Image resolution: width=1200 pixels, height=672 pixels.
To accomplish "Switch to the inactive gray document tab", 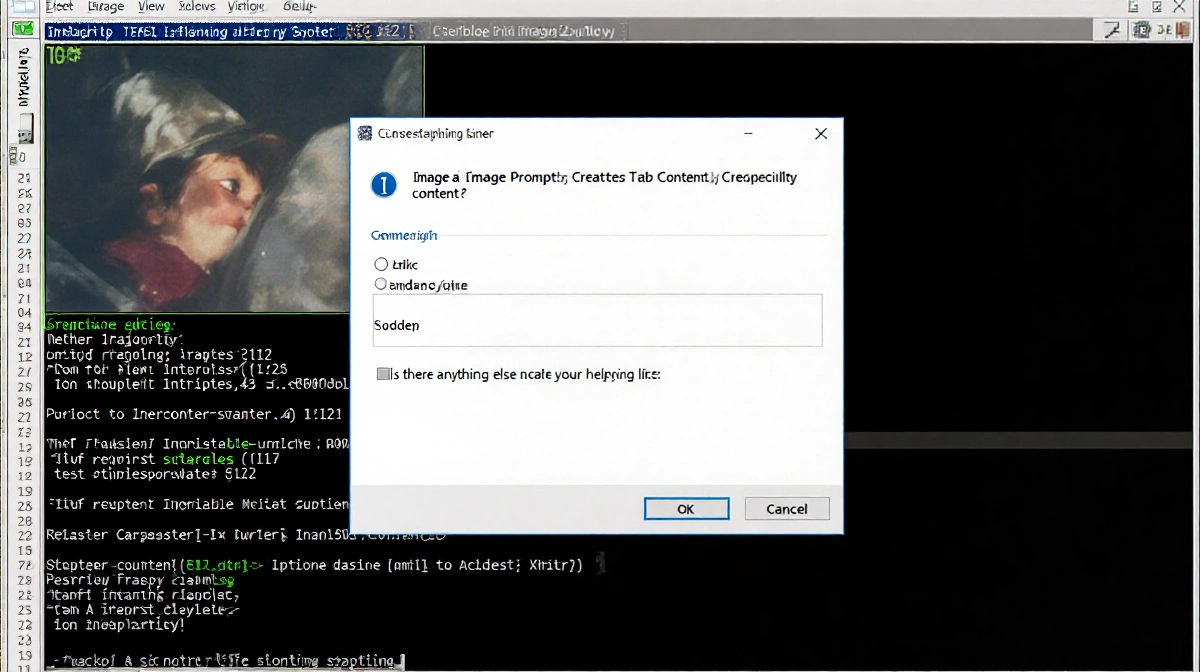I will click(x=525, y=31).
